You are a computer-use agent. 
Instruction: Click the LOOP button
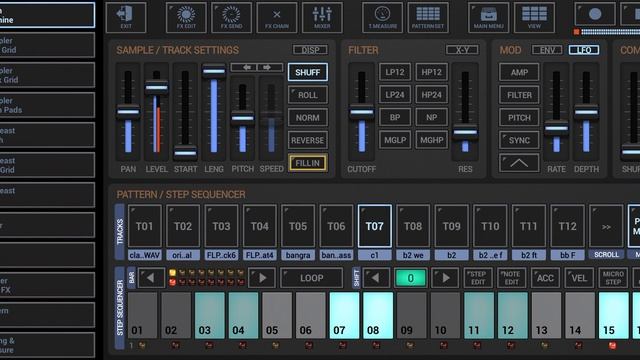(x=311, y=278)
